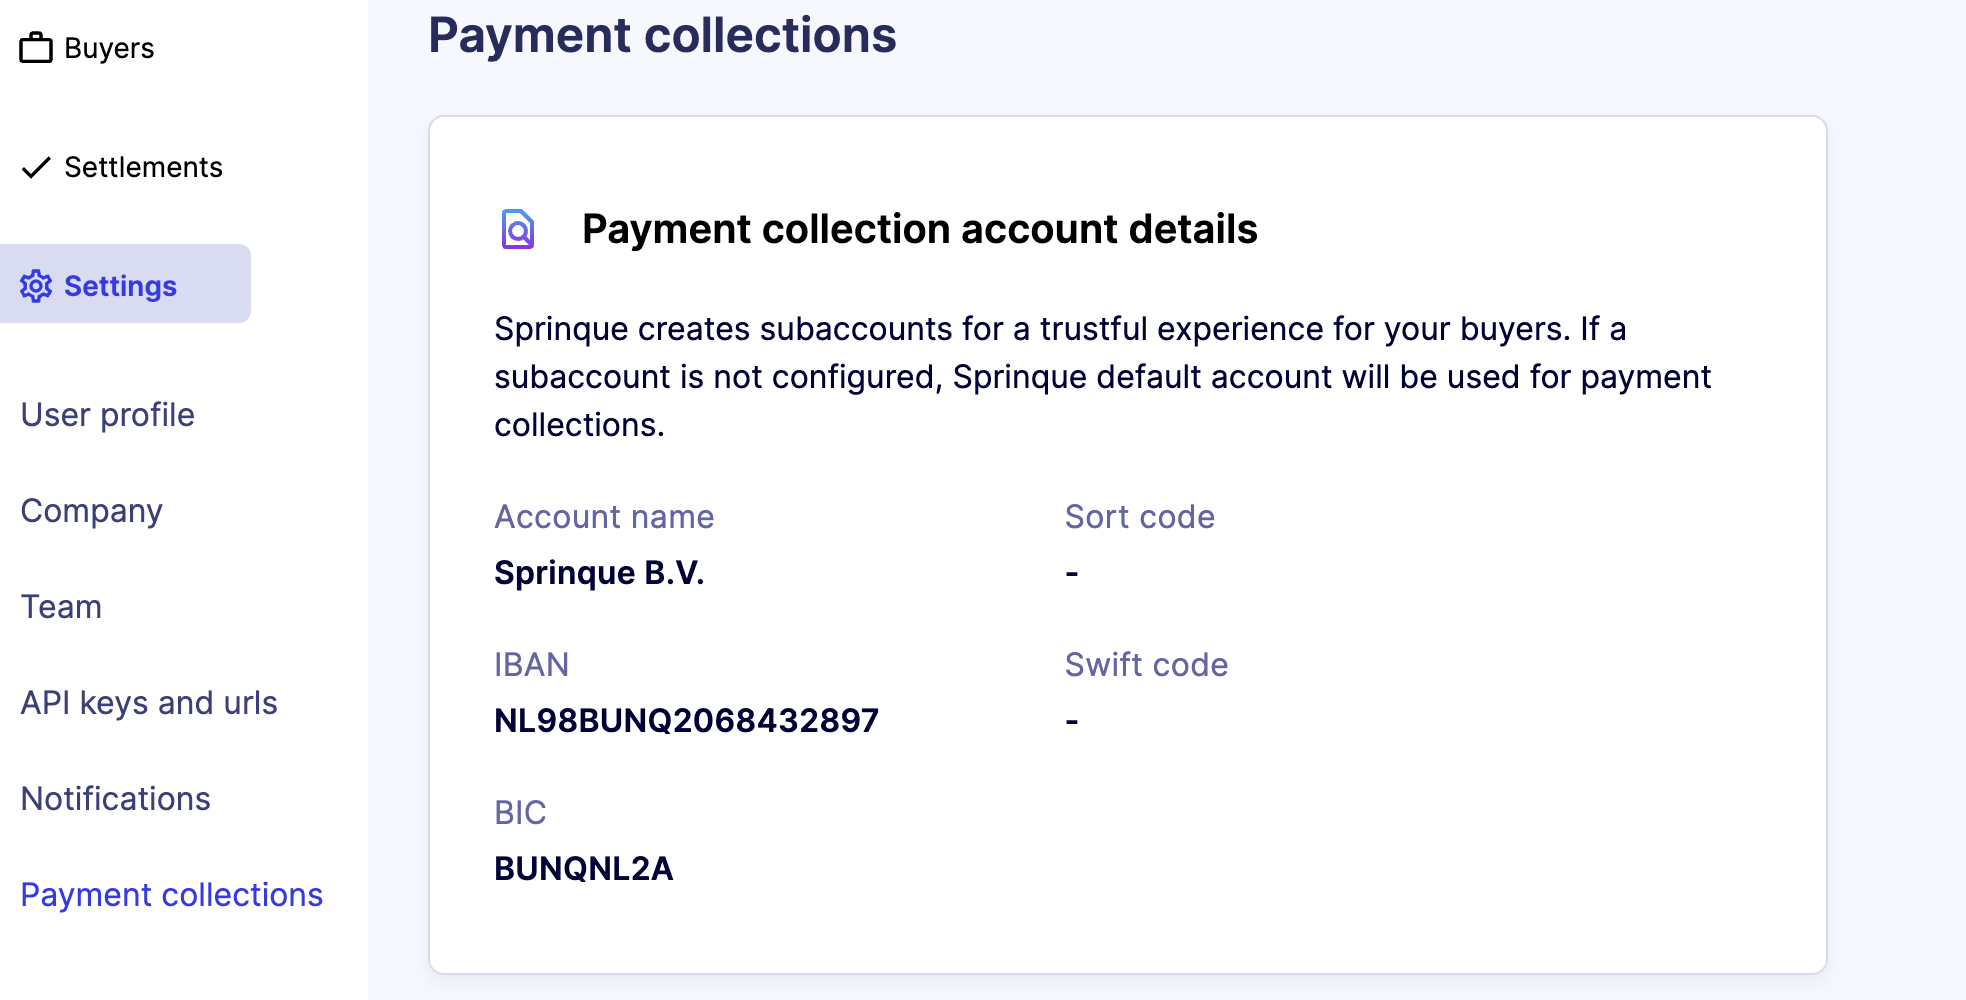Click the Payment collections page heading

[662, 35]
